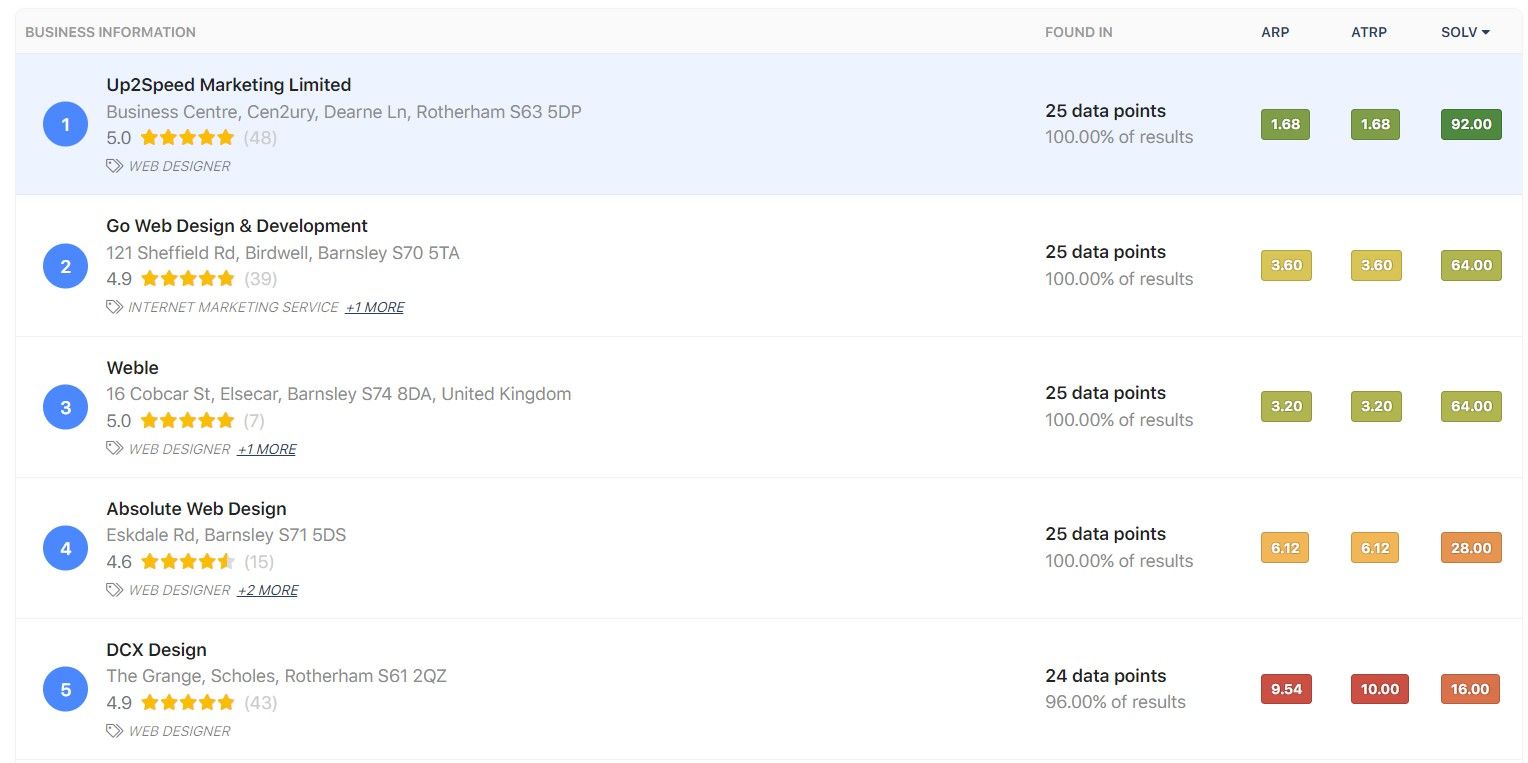Expand +1 MORE categories for Weble
The image size is (1528, 763).
point(267,449)
